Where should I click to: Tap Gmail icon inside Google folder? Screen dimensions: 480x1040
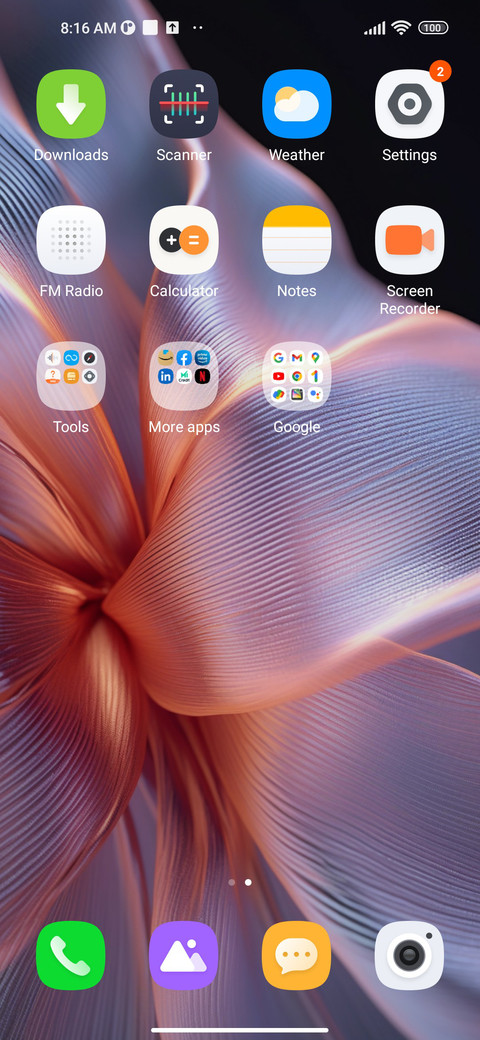point(296,358)
